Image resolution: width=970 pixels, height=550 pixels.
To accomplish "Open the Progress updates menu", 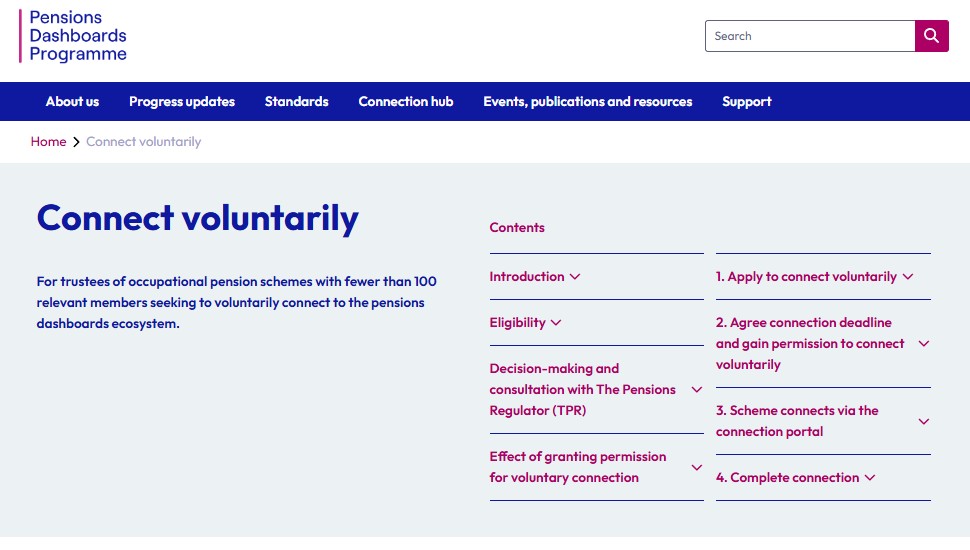I will pos(182,102).
